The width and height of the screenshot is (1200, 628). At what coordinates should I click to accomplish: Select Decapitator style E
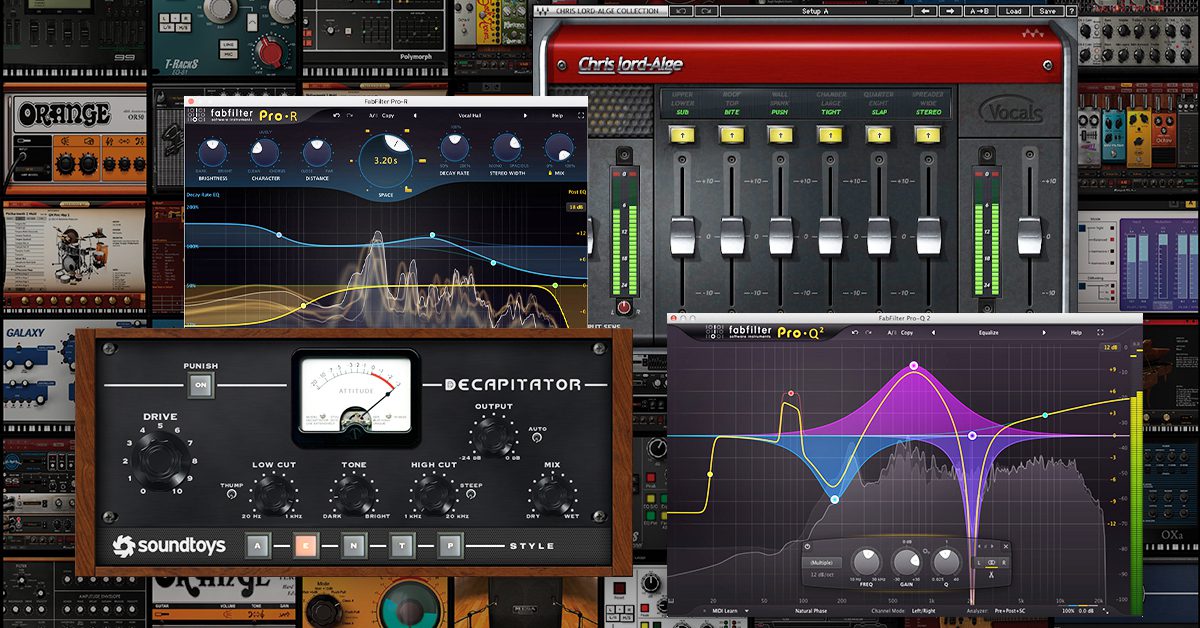pyautogui.click(x=307, y=546)
